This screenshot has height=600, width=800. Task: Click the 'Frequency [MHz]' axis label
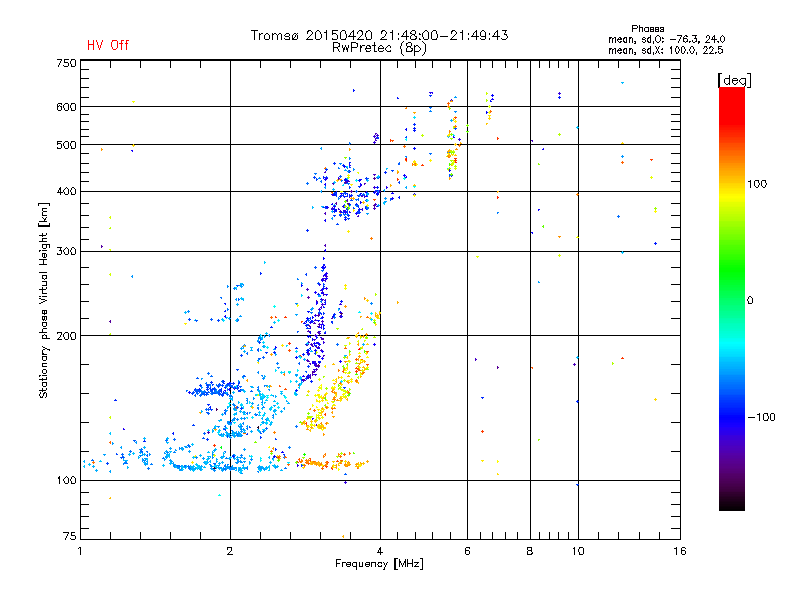pyautogui.click(x=379, y=564)
